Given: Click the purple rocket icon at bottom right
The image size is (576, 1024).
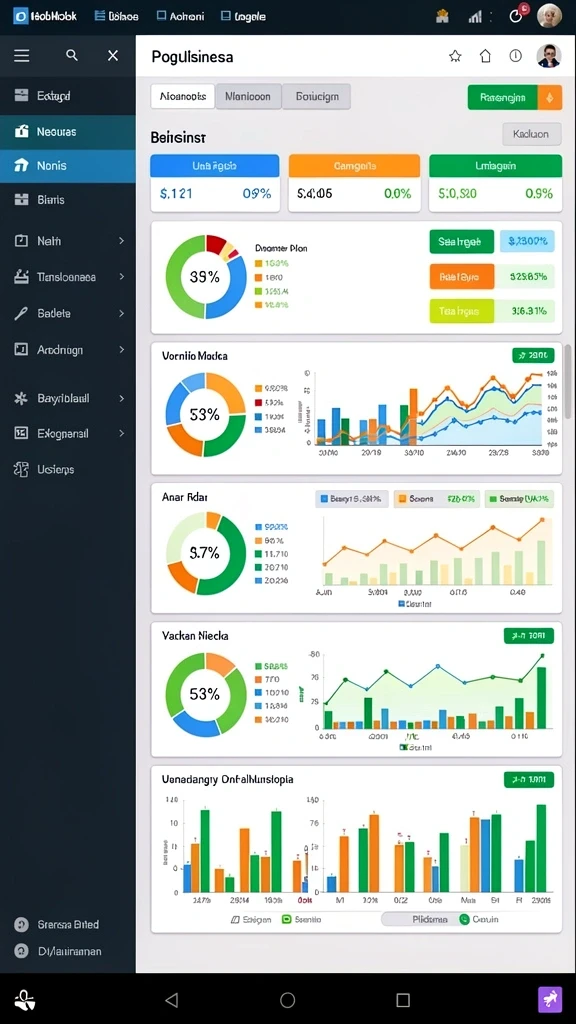Looking at the screenshot, I should pos(550,999).
